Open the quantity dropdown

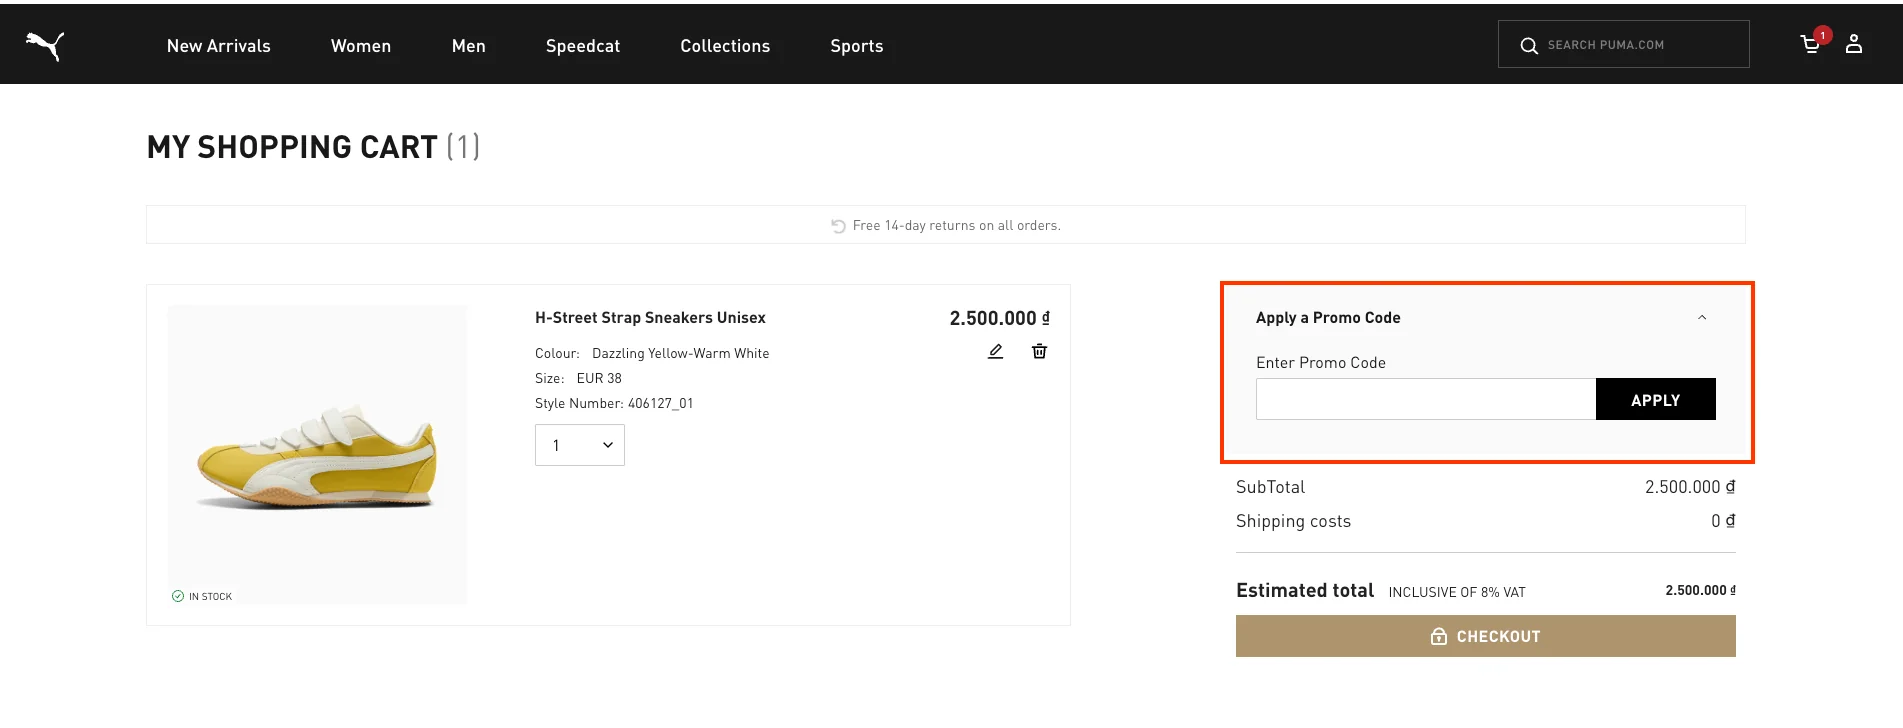click(580, 445)
